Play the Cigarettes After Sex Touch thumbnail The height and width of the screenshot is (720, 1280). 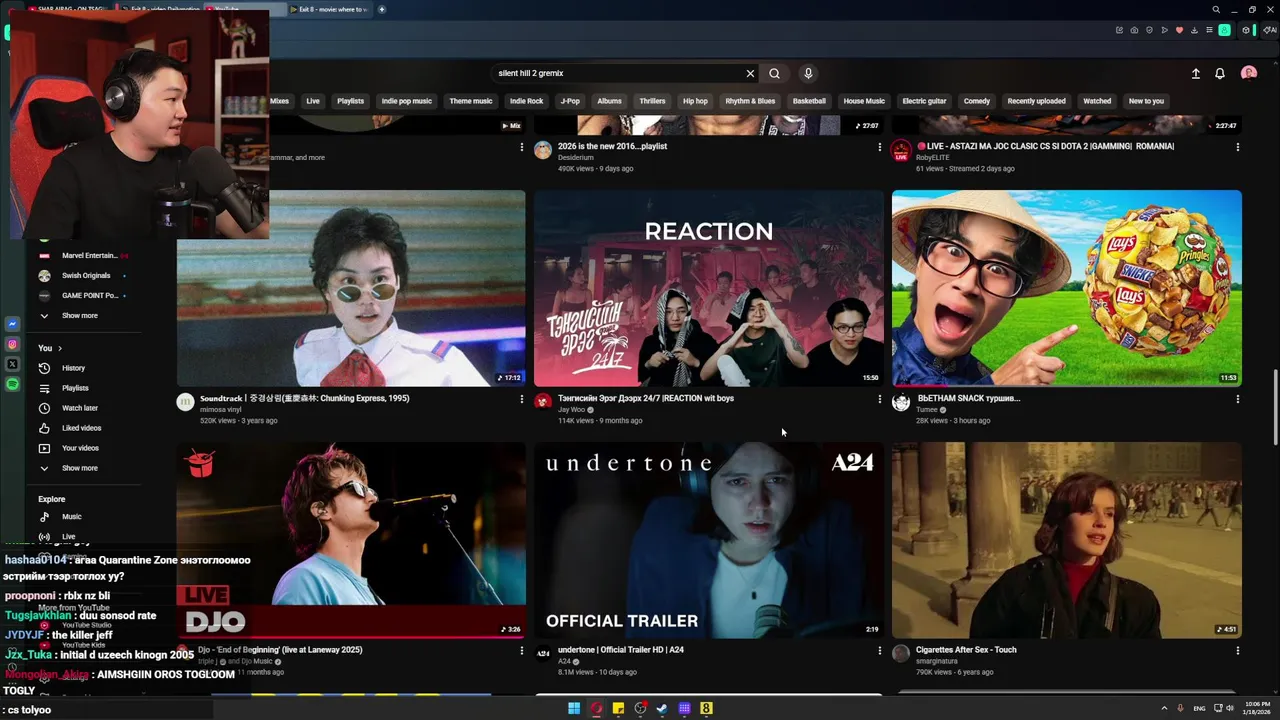click(1067, 540)
